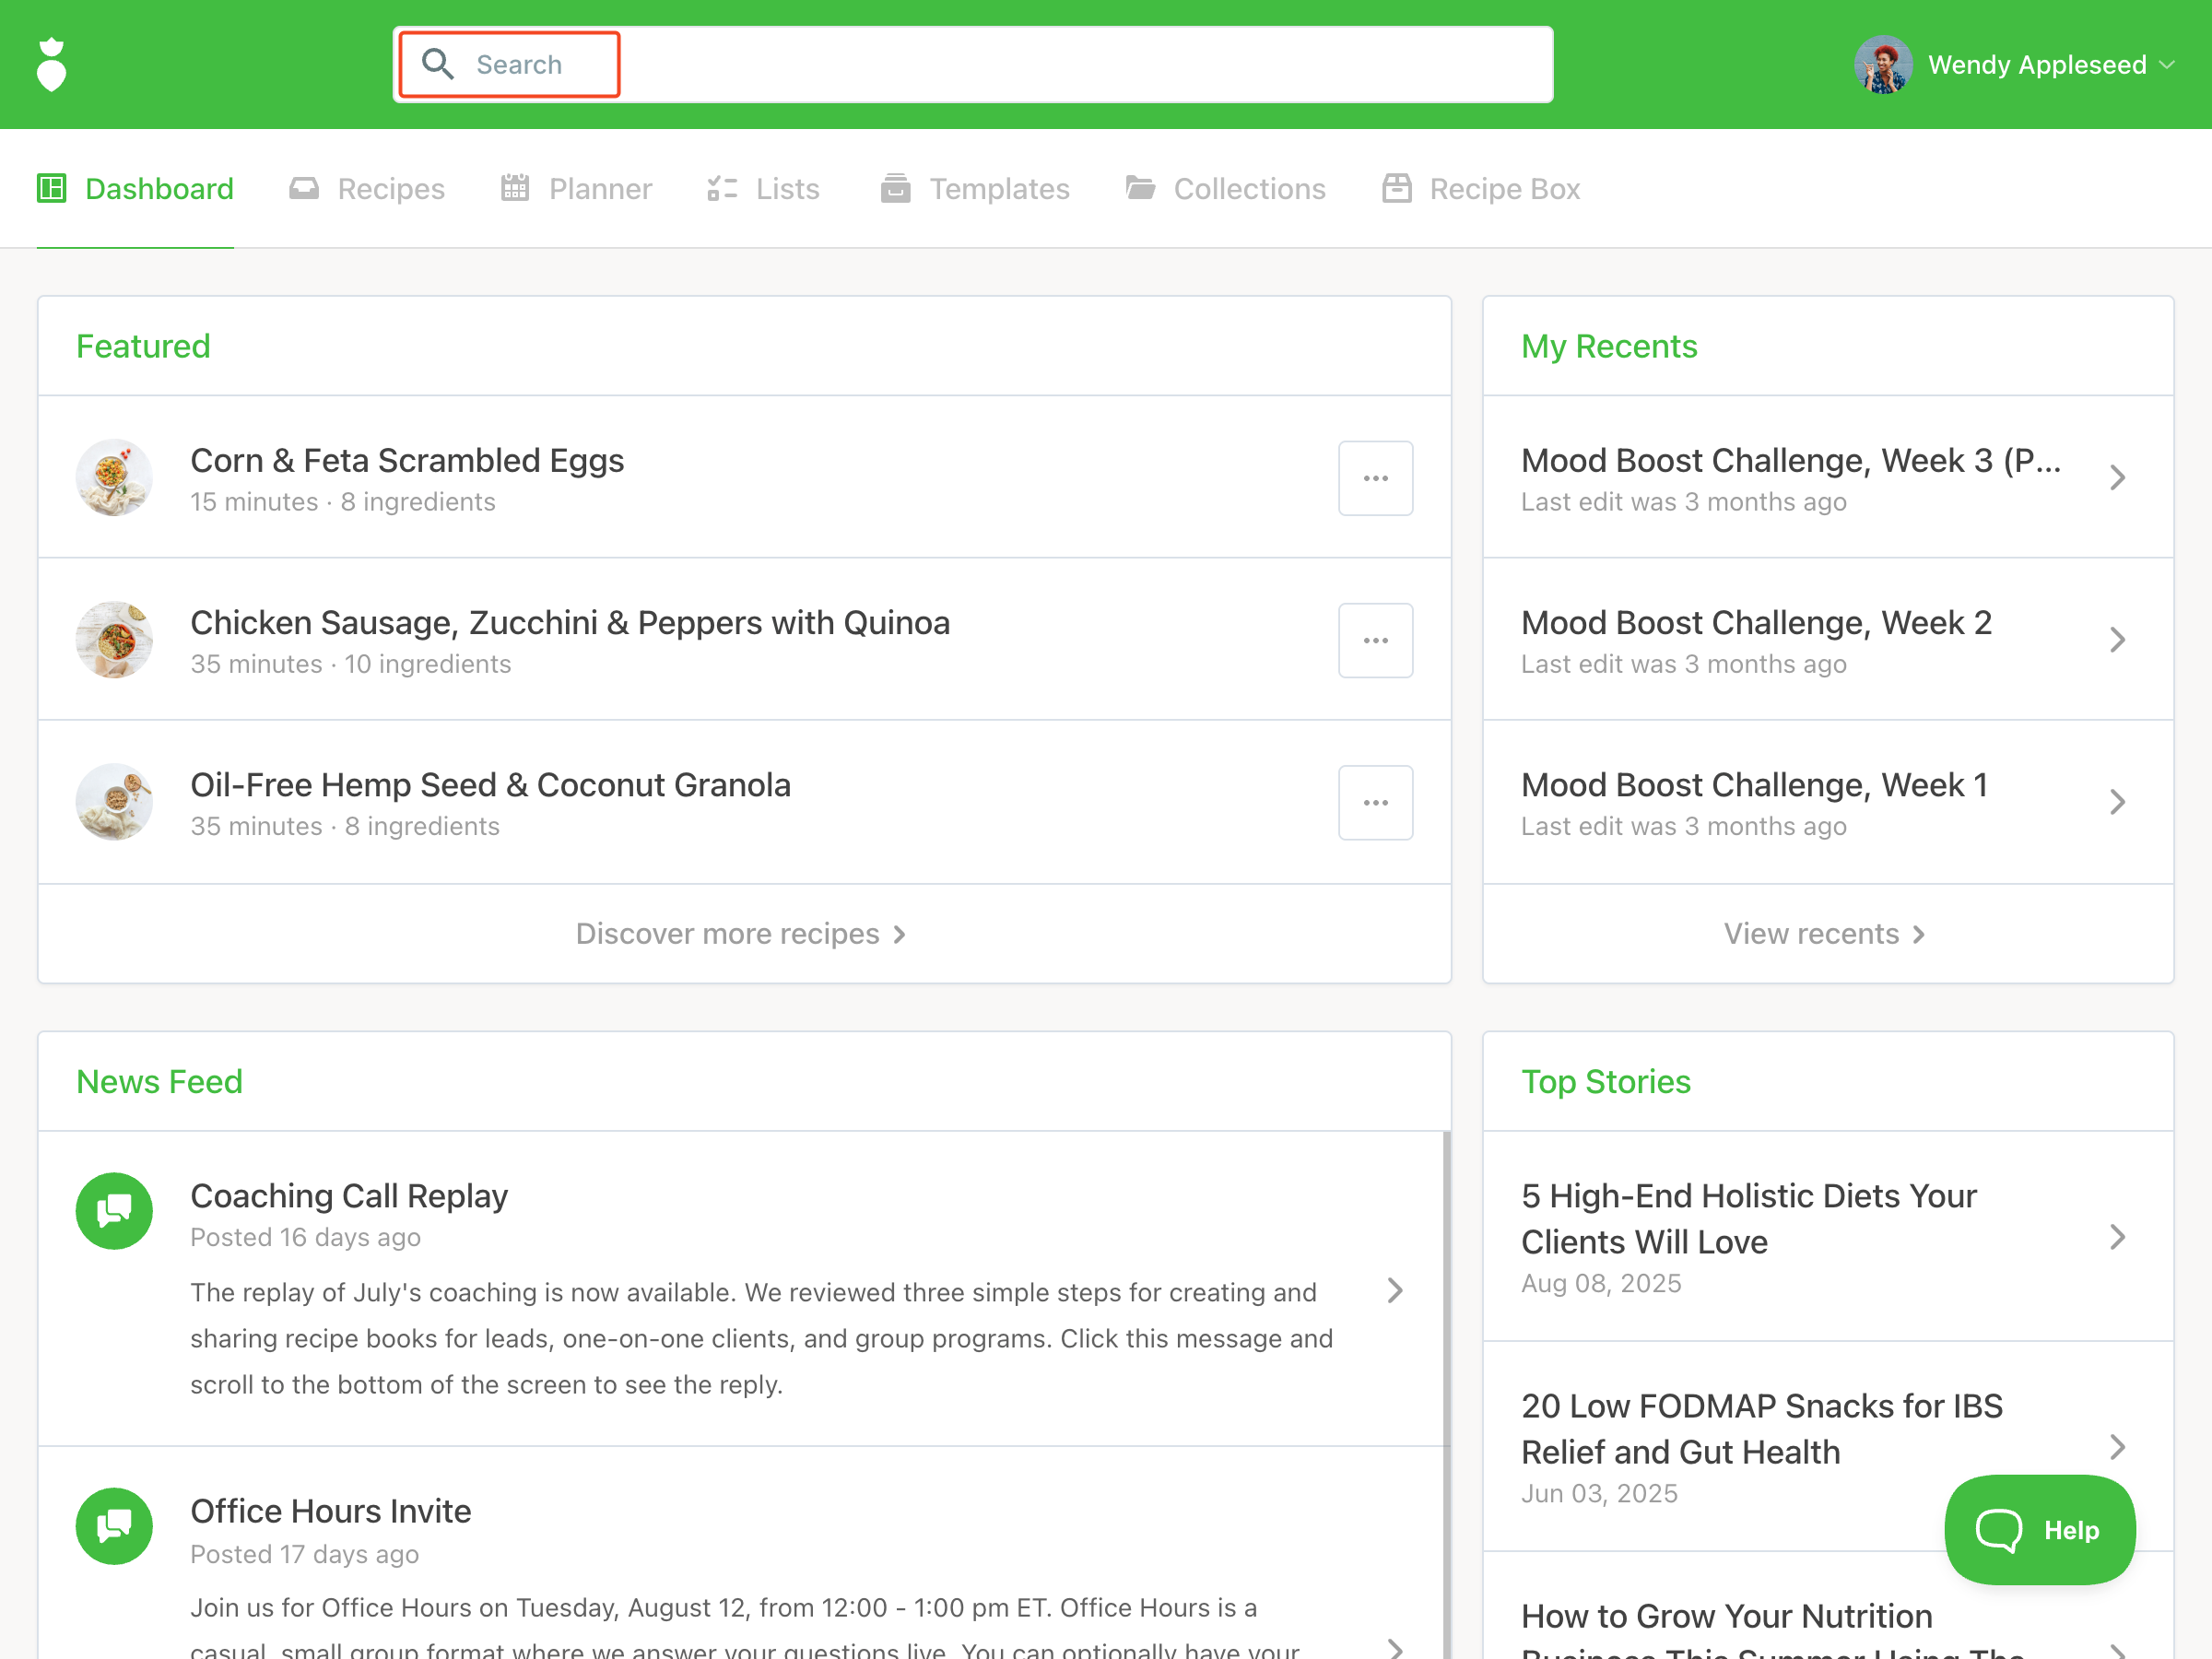The width and height of the screenshot is (2212, 1659).
Task: Click View recents link
Action: coord(1824,933)
